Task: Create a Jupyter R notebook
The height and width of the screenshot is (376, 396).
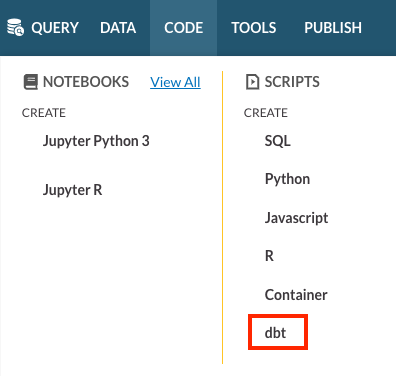Action: (72, 190)
